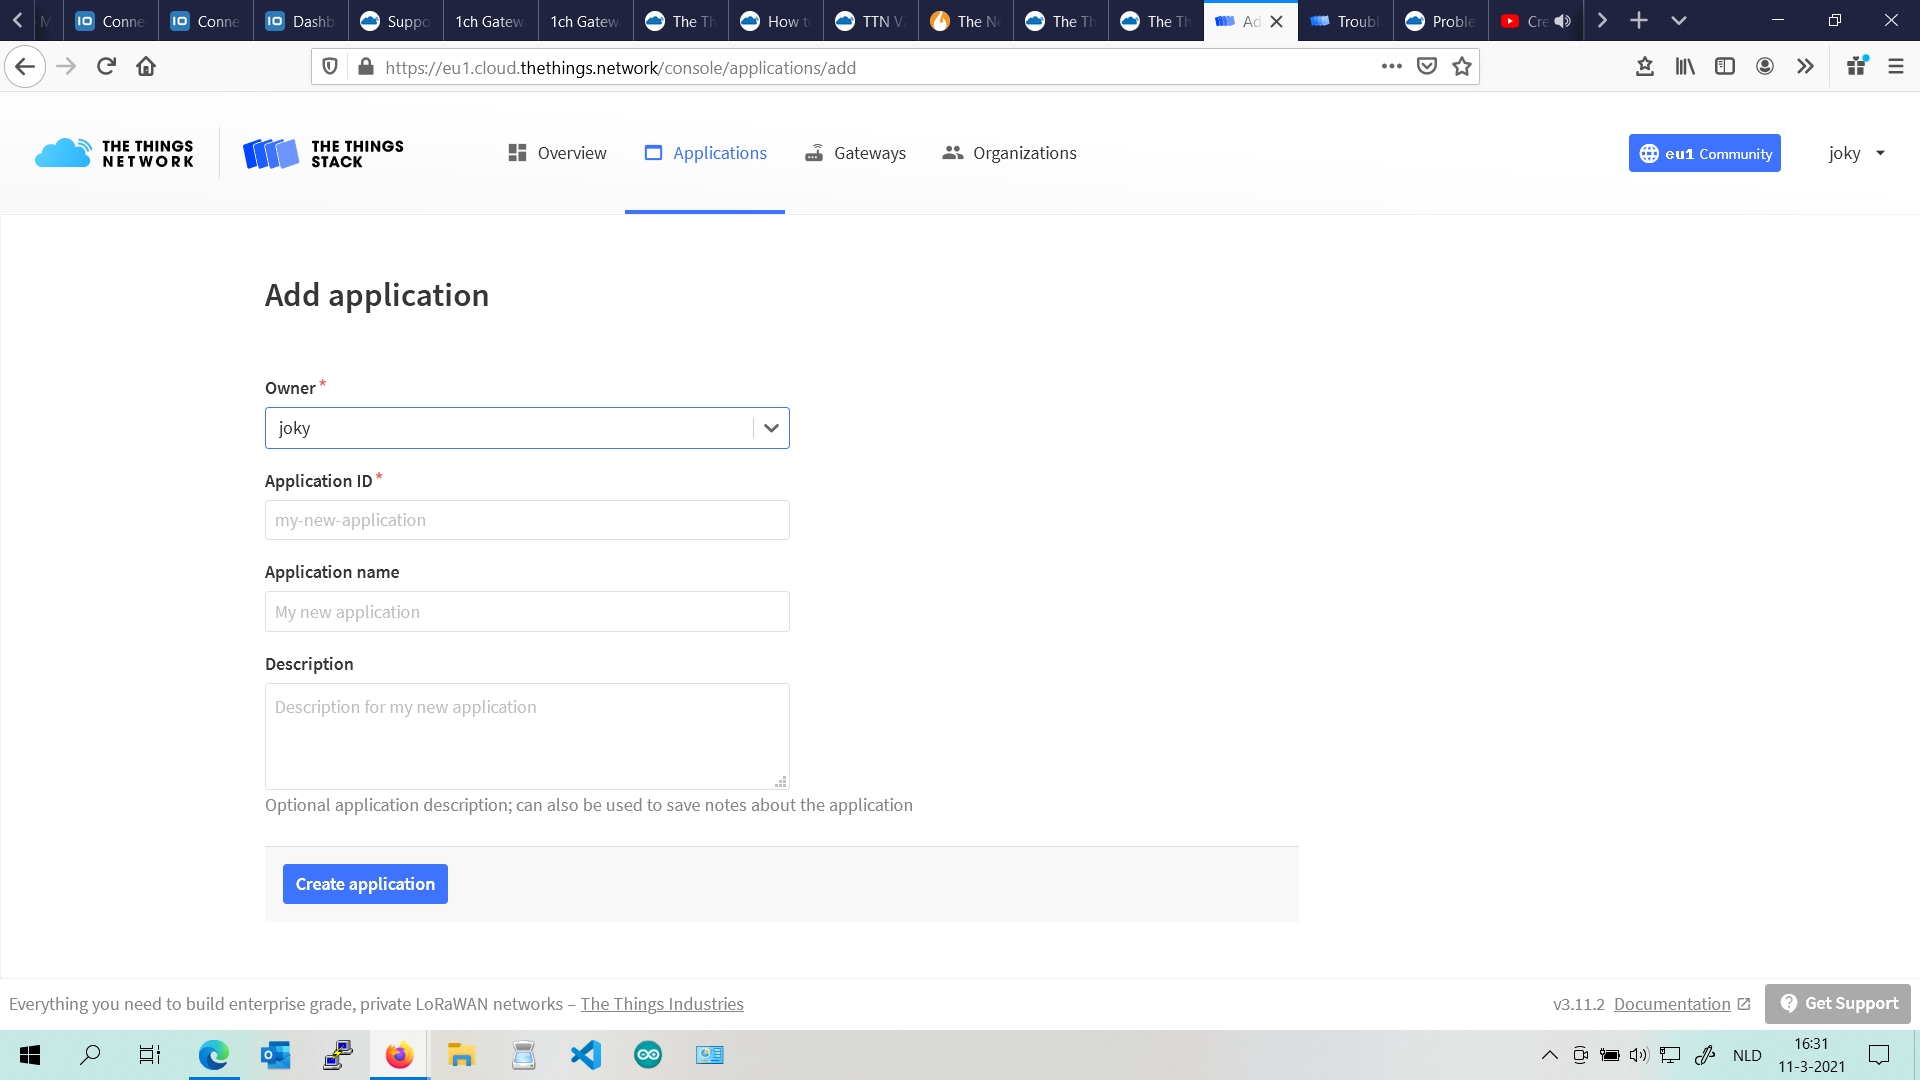This screenshot has height=1080, width=1920.
Task: Click the Applications nav icon
Action: pyautogui.click(x=654, y=153)
